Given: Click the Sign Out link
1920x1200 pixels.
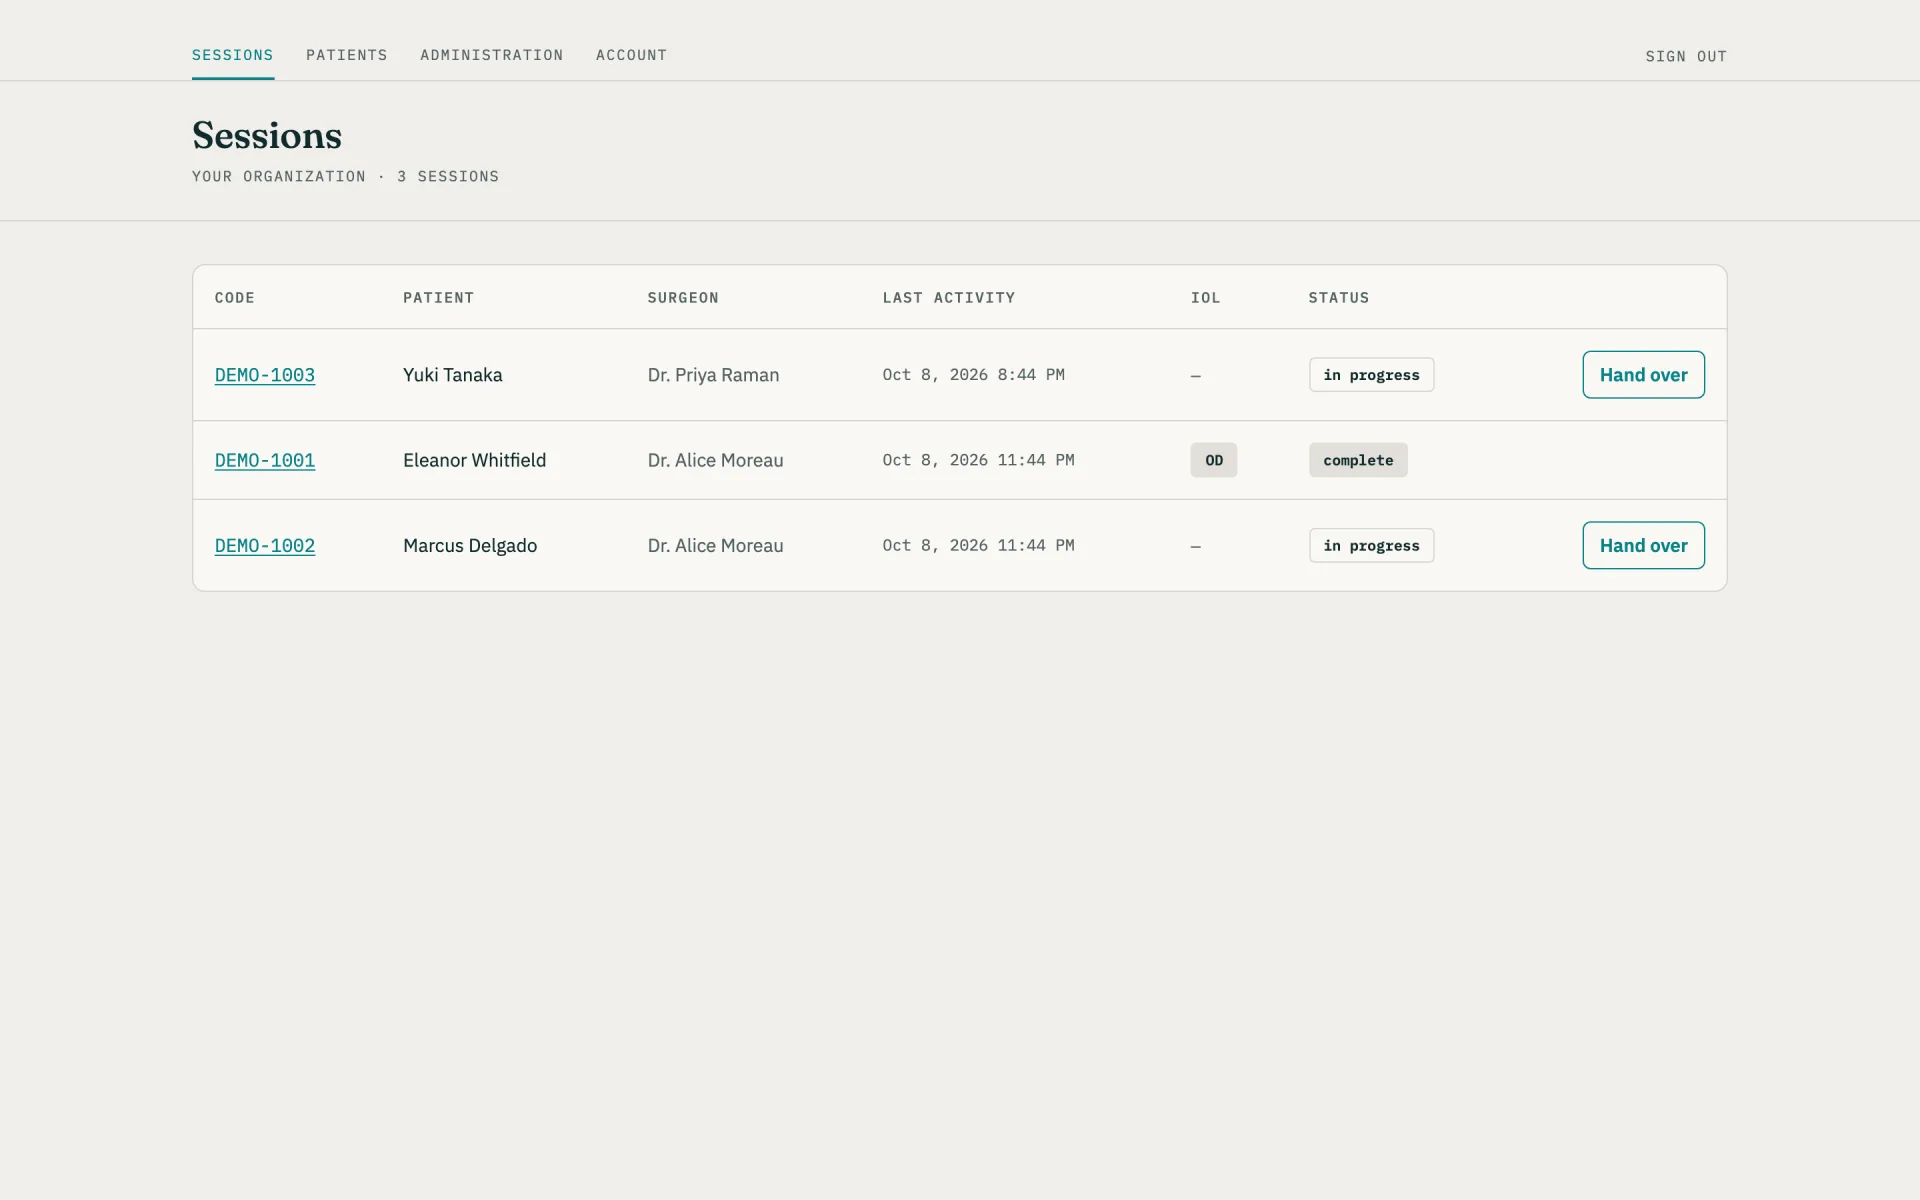Looking at the screenshot, I should coord(1686,57).
